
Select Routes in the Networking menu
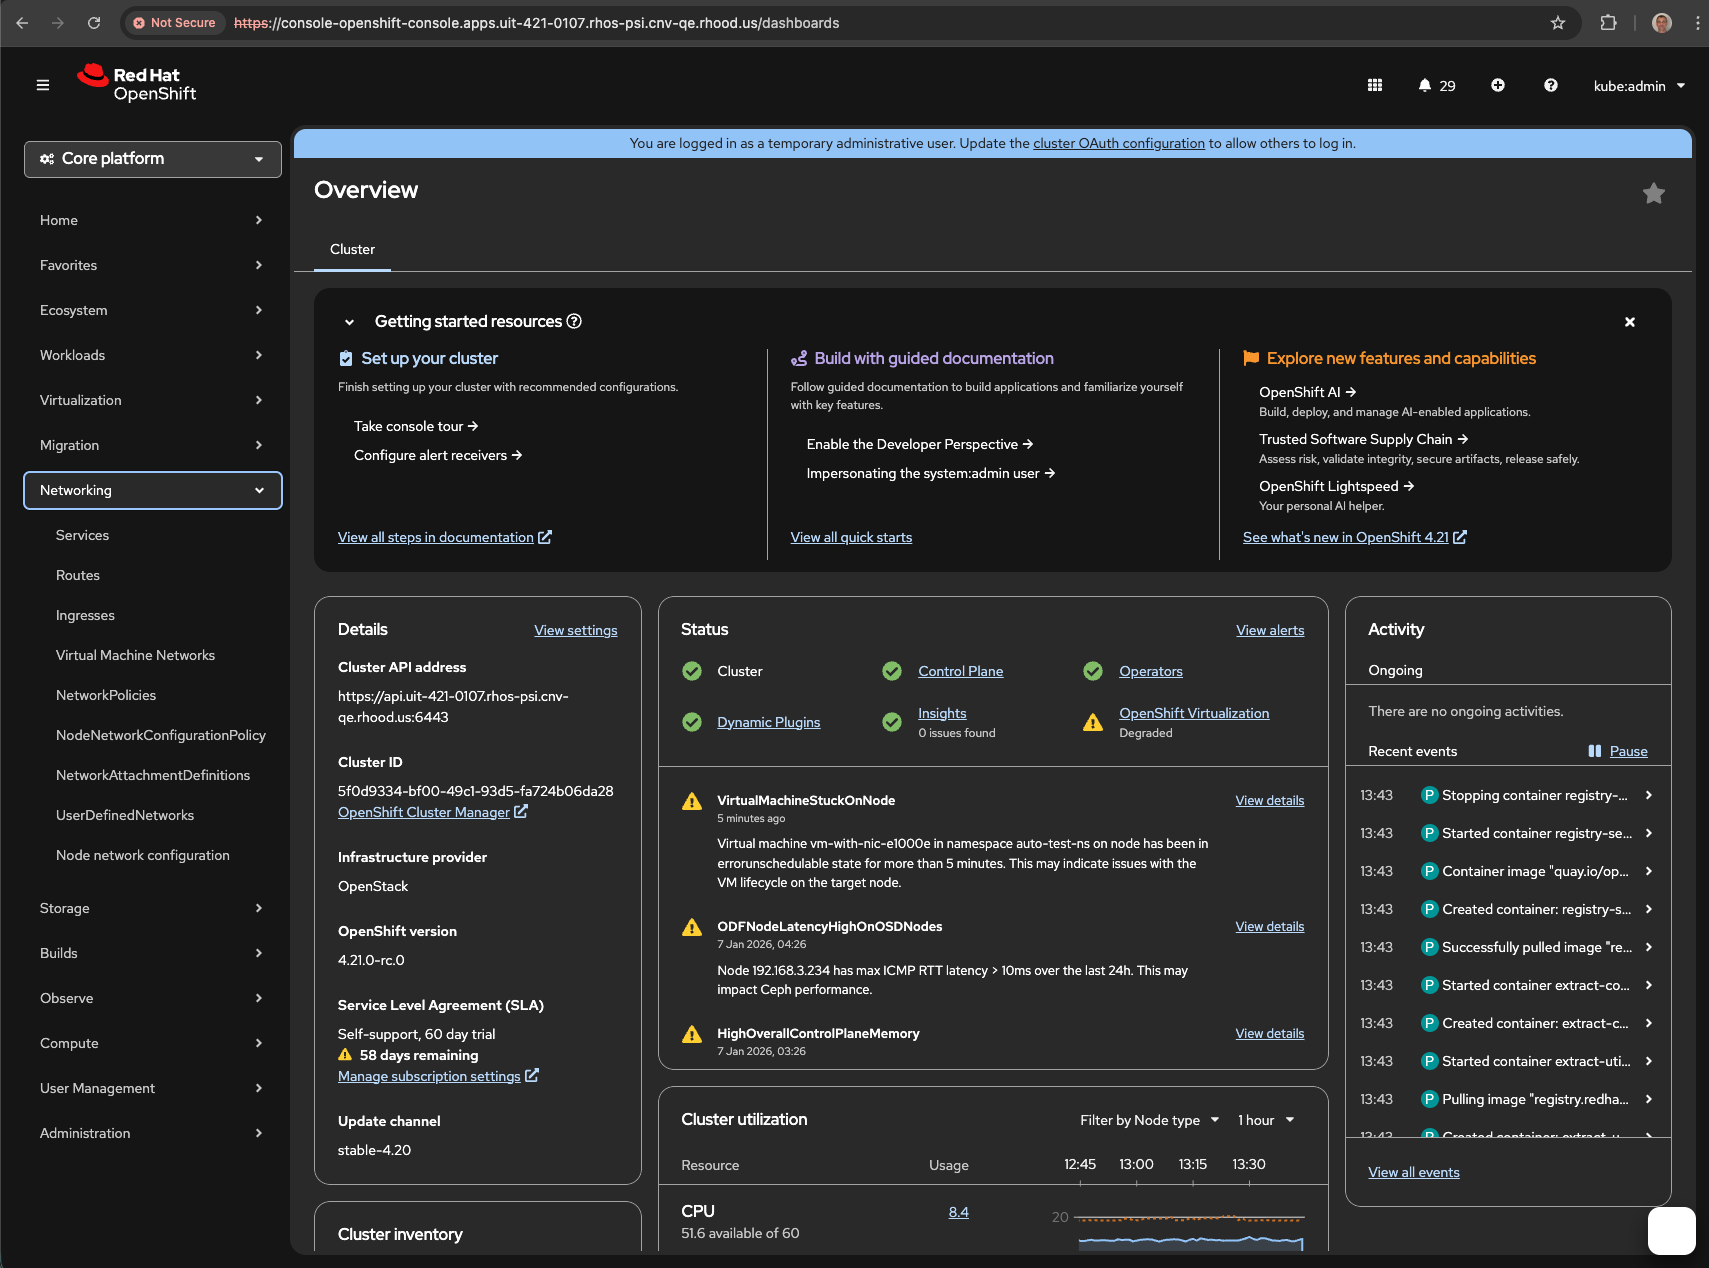coord(78,575)
